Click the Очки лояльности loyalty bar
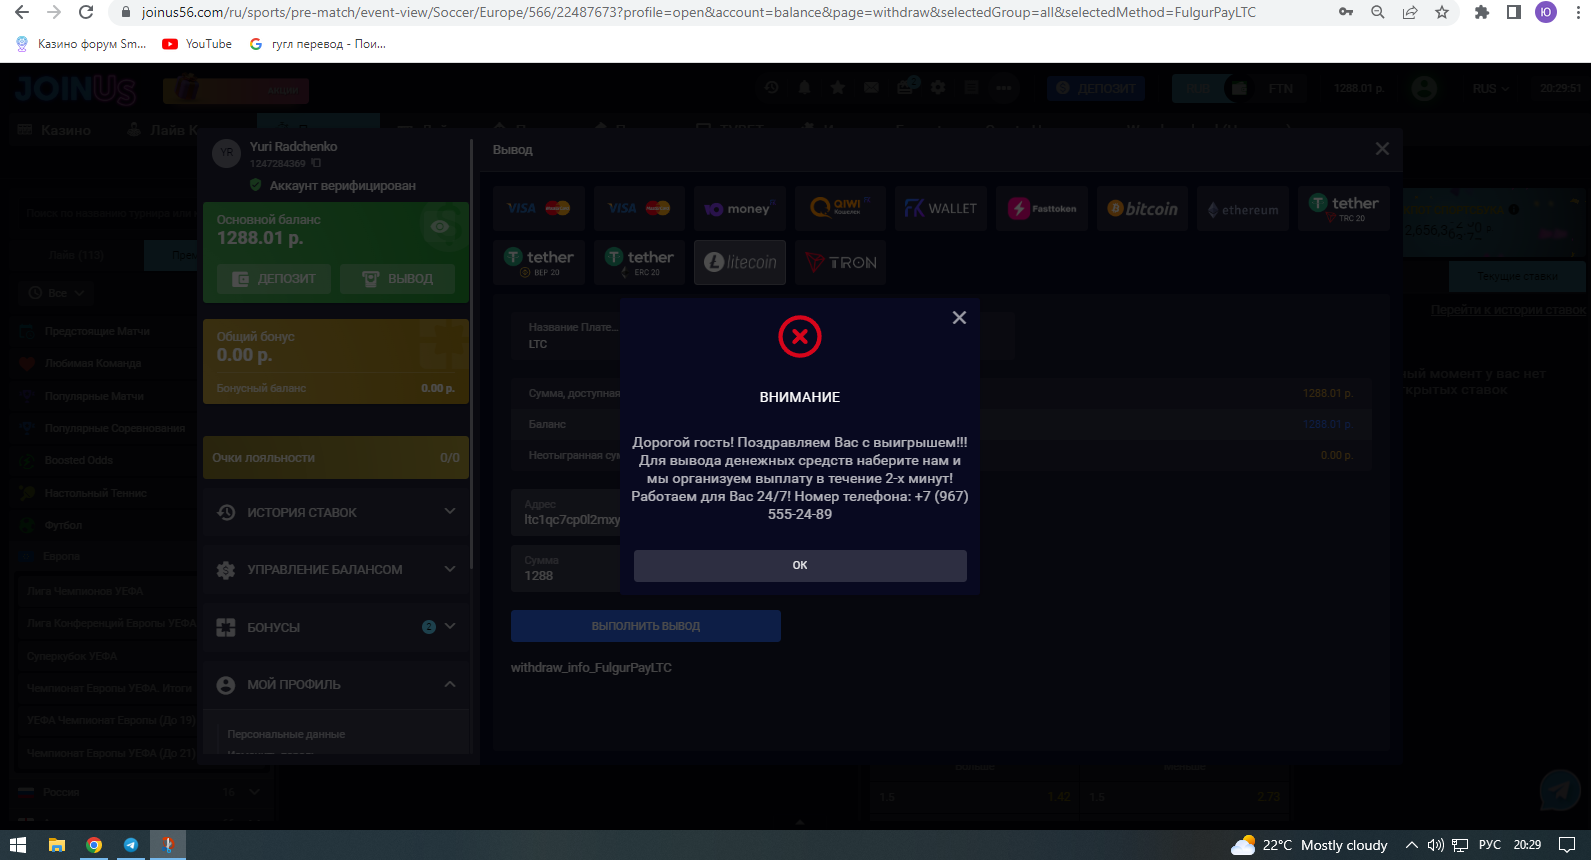Image resolution: width=1591 pixels, height=860 pixels. coord(336,457)
